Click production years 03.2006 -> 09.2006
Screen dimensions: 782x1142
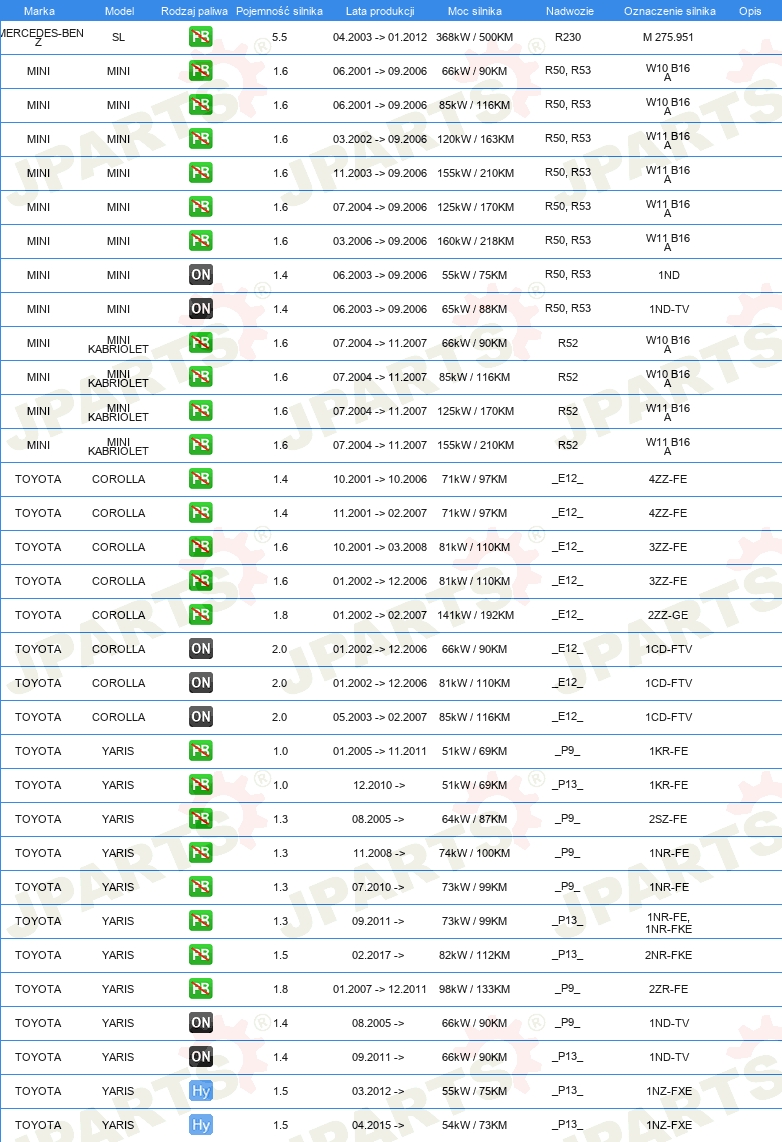click(x=380, y=241)
